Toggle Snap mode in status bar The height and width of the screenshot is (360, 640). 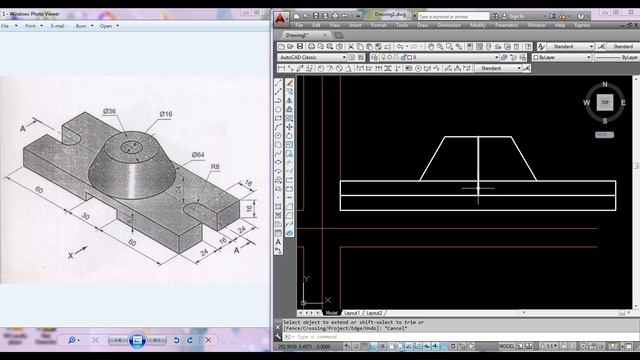(355, 346)
